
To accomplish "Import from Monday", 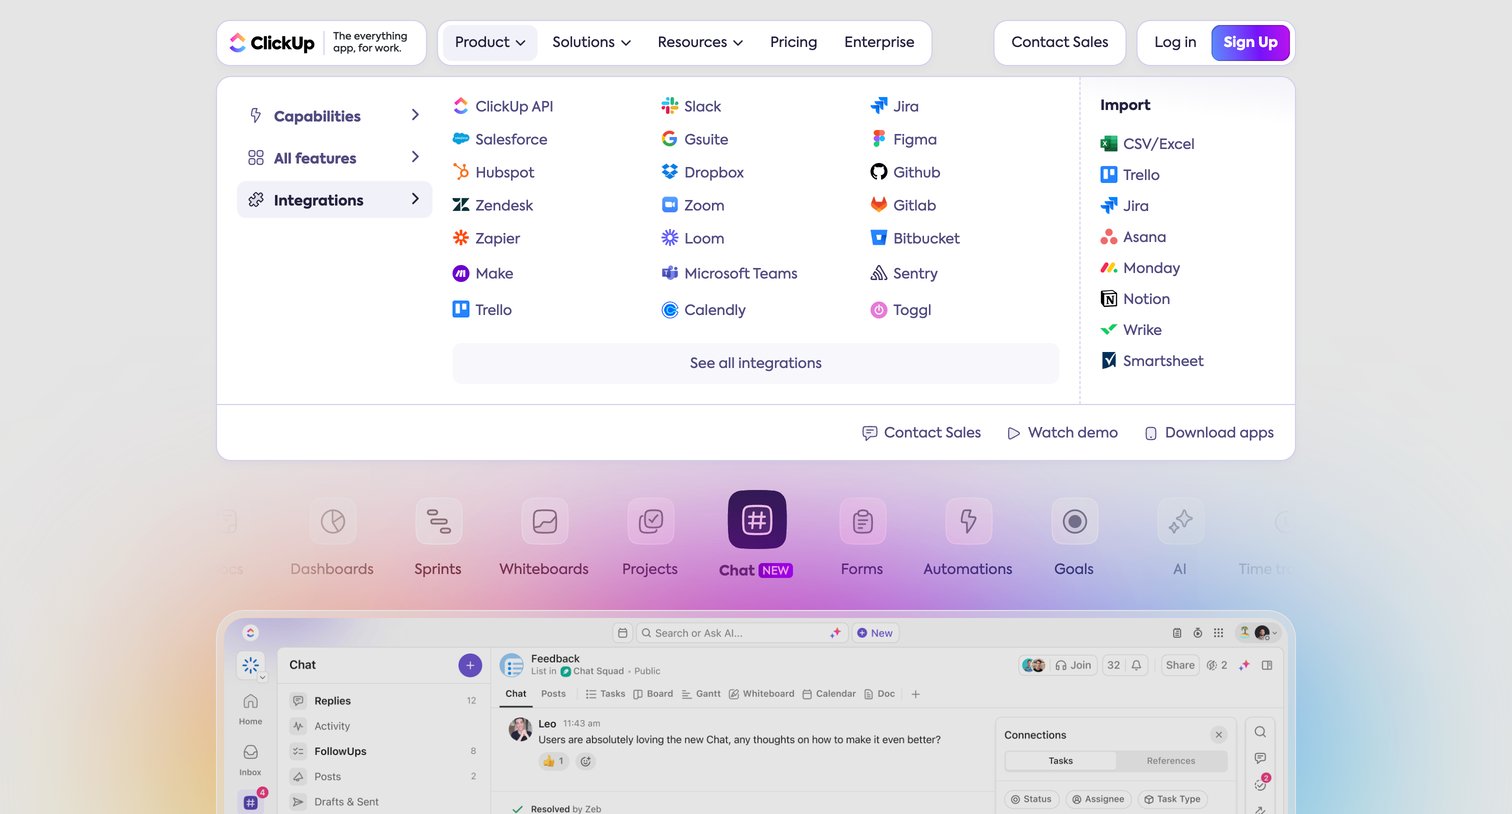I will (1140, 268).
